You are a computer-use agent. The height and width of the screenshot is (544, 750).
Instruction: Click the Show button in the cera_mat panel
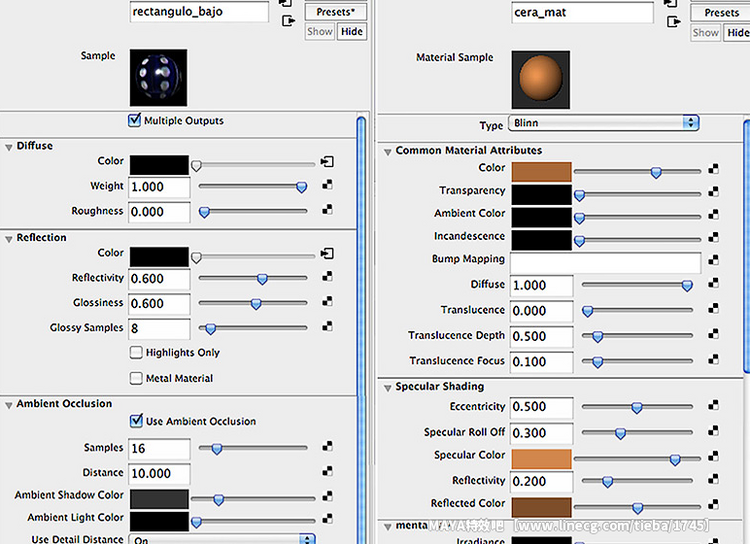pos(706,33)
